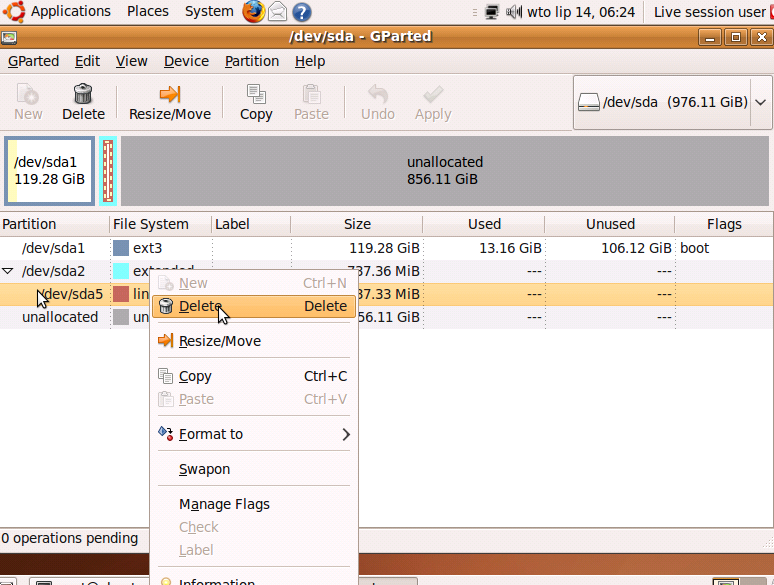
Task: Open the Help menu in GParted
Action: (x=310, y=61)
